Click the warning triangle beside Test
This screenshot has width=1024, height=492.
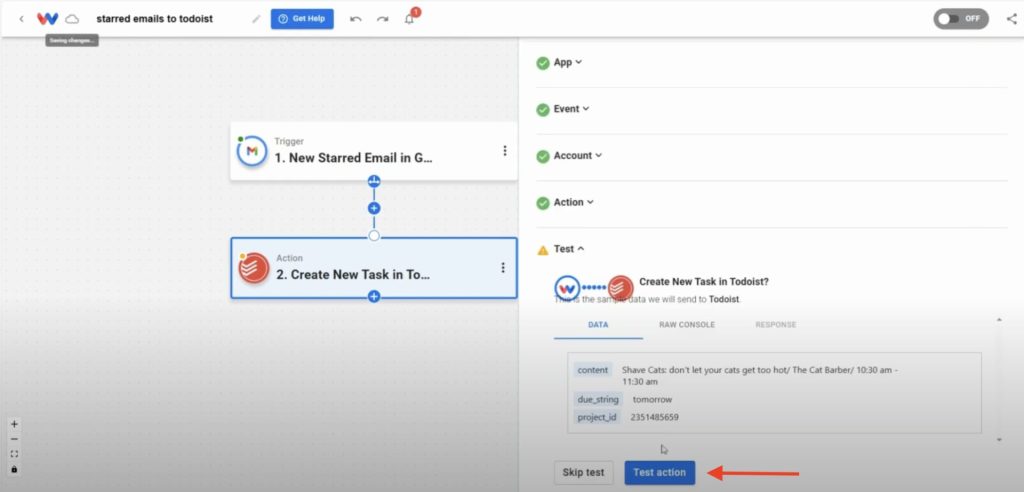(543, 250)
